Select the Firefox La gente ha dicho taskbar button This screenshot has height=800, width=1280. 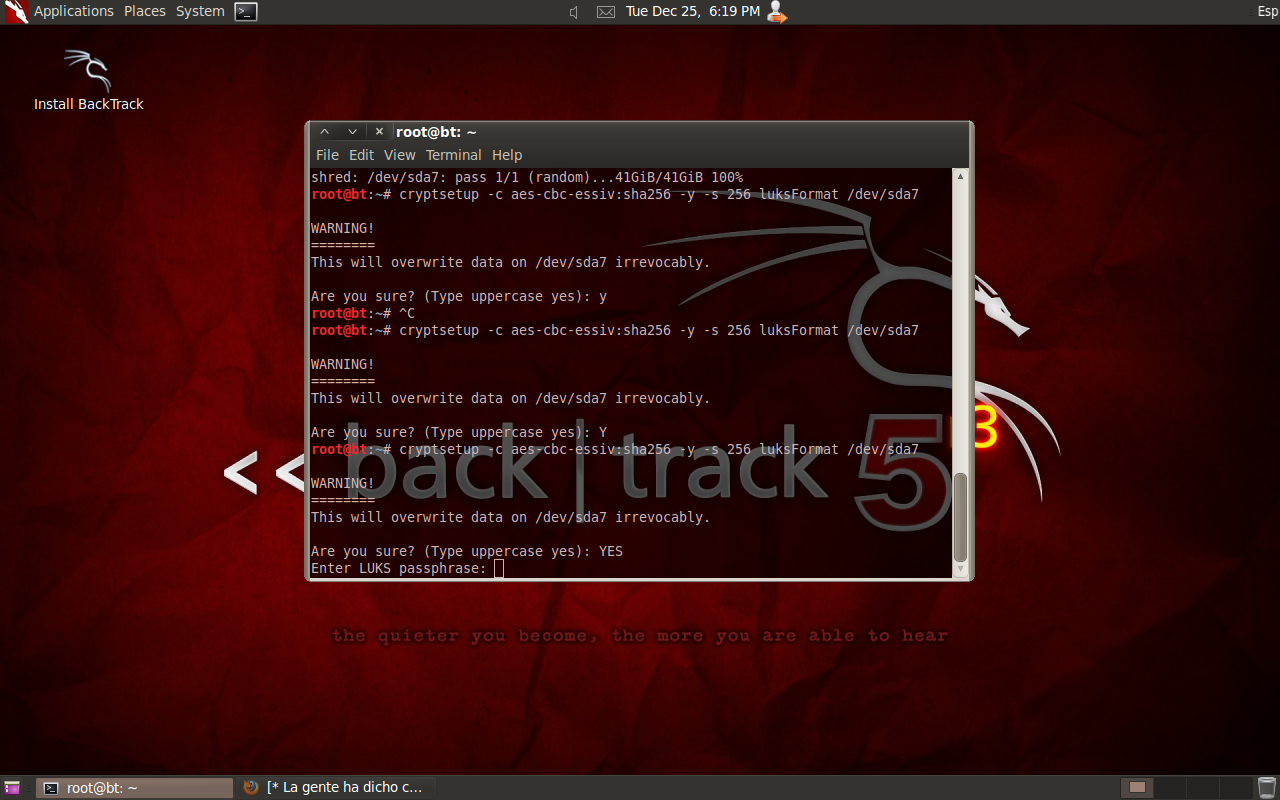pyautogui.click(x=336, y=788)
